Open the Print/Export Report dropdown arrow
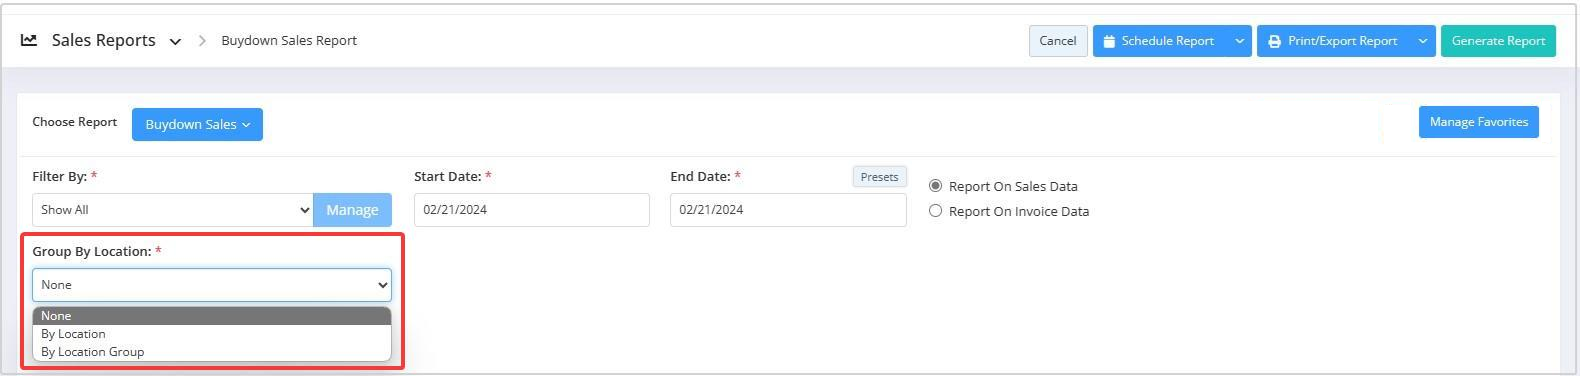Viewport: 1580px width, 381px height. [1422, 41]
